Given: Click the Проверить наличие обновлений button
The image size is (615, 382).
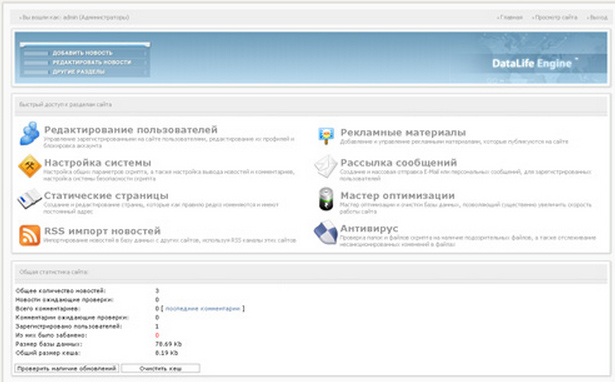Looking at the screenshot, I should [67, 368].
